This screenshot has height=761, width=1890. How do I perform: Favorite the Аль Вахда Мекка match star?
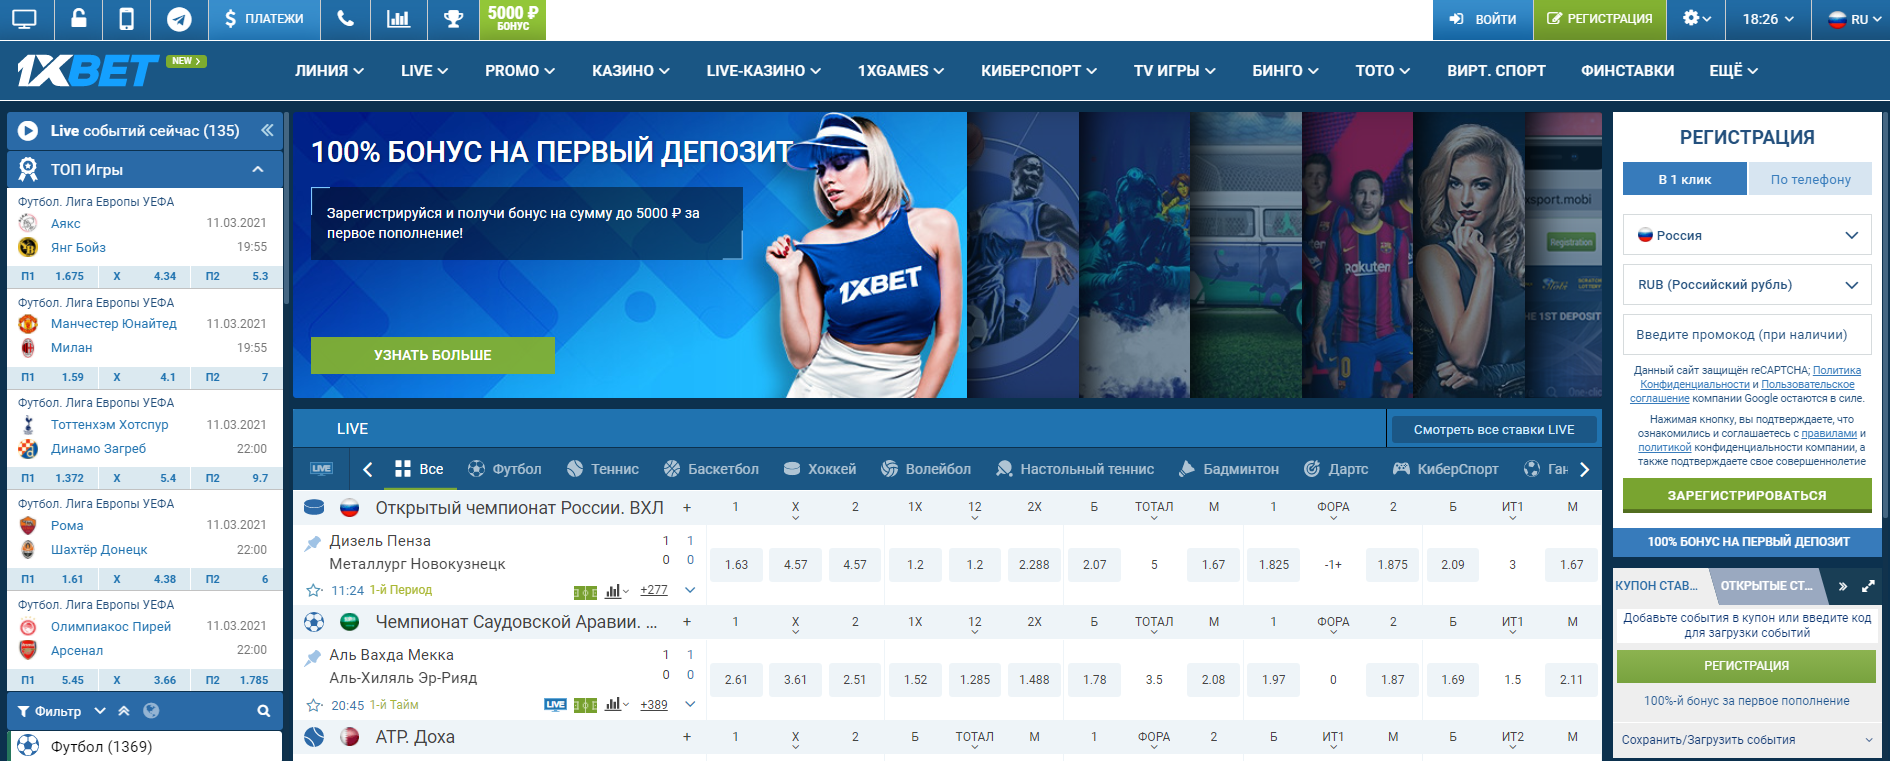click(314, 705)
